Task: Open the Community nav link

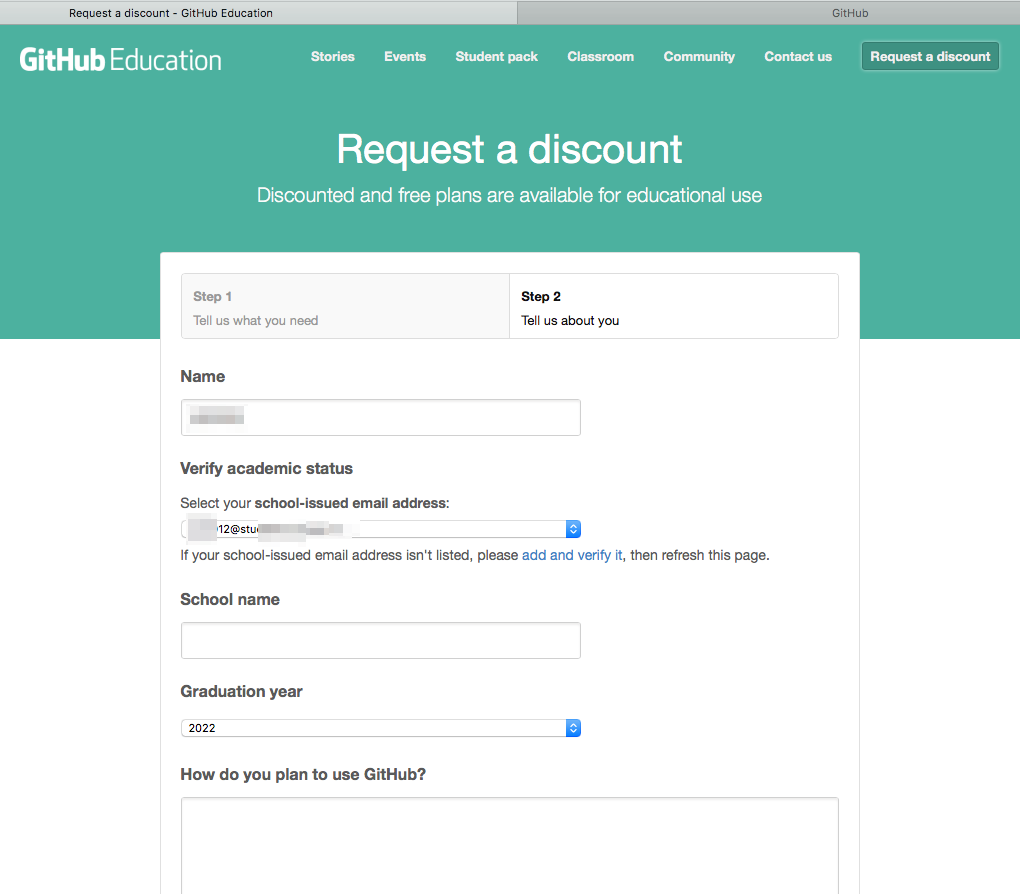Action: [699, 57]
